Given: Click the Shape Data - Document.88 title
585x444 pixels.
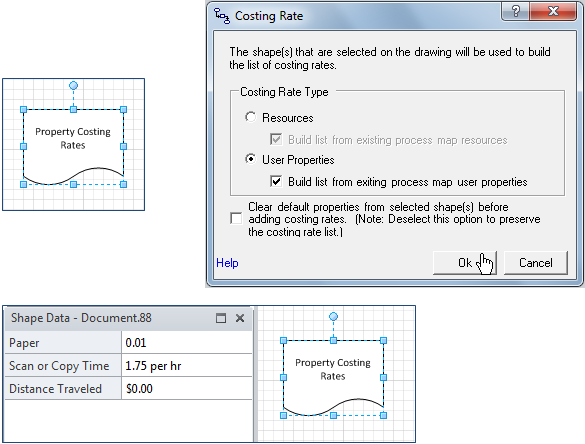Looking at the screenshot, I should [81, 318].
